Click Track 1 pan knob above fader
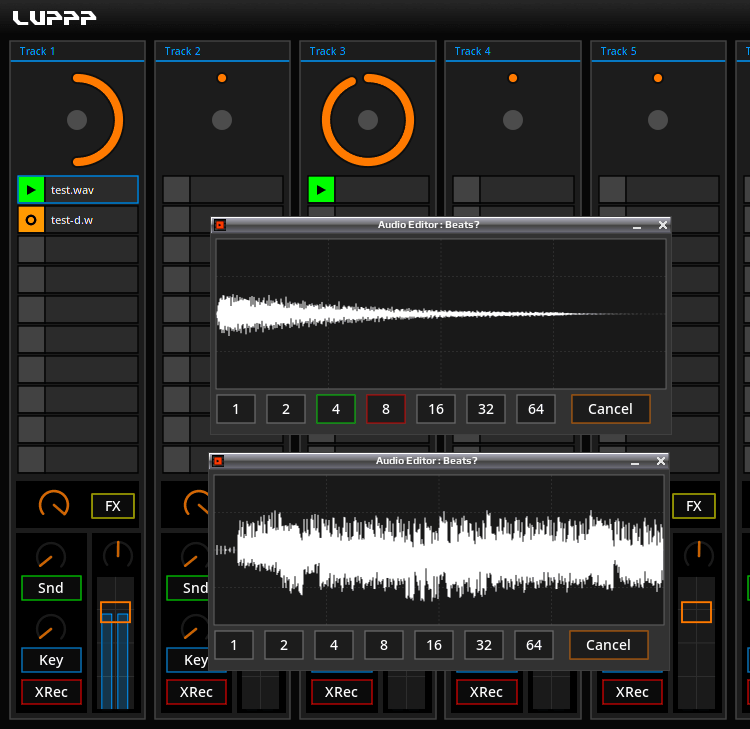This screenshot has width=750, height=729. 118,555
